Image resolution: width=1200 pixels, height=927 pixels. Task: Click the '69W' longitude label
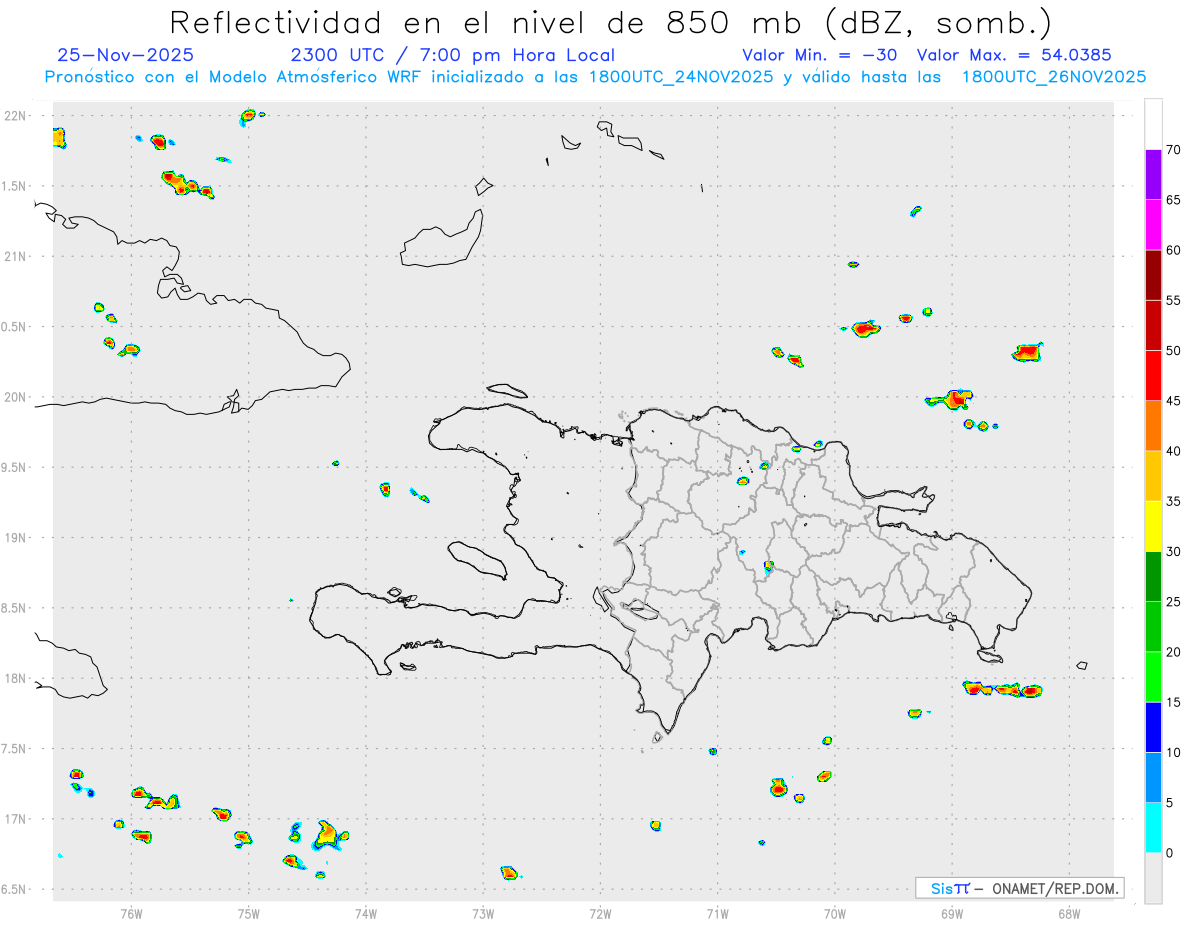[x=952, y=913]
